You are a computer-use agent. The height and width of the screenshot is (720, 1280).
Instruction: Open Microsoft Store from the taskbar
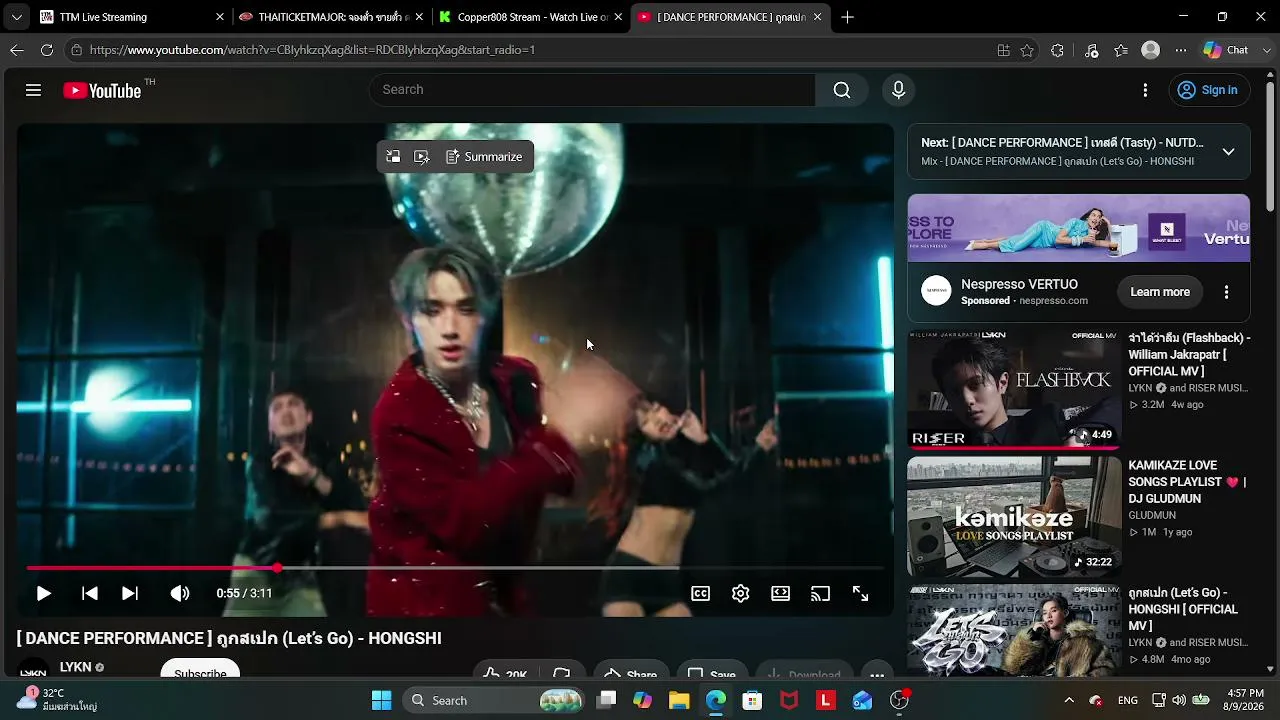click(752, 701)
